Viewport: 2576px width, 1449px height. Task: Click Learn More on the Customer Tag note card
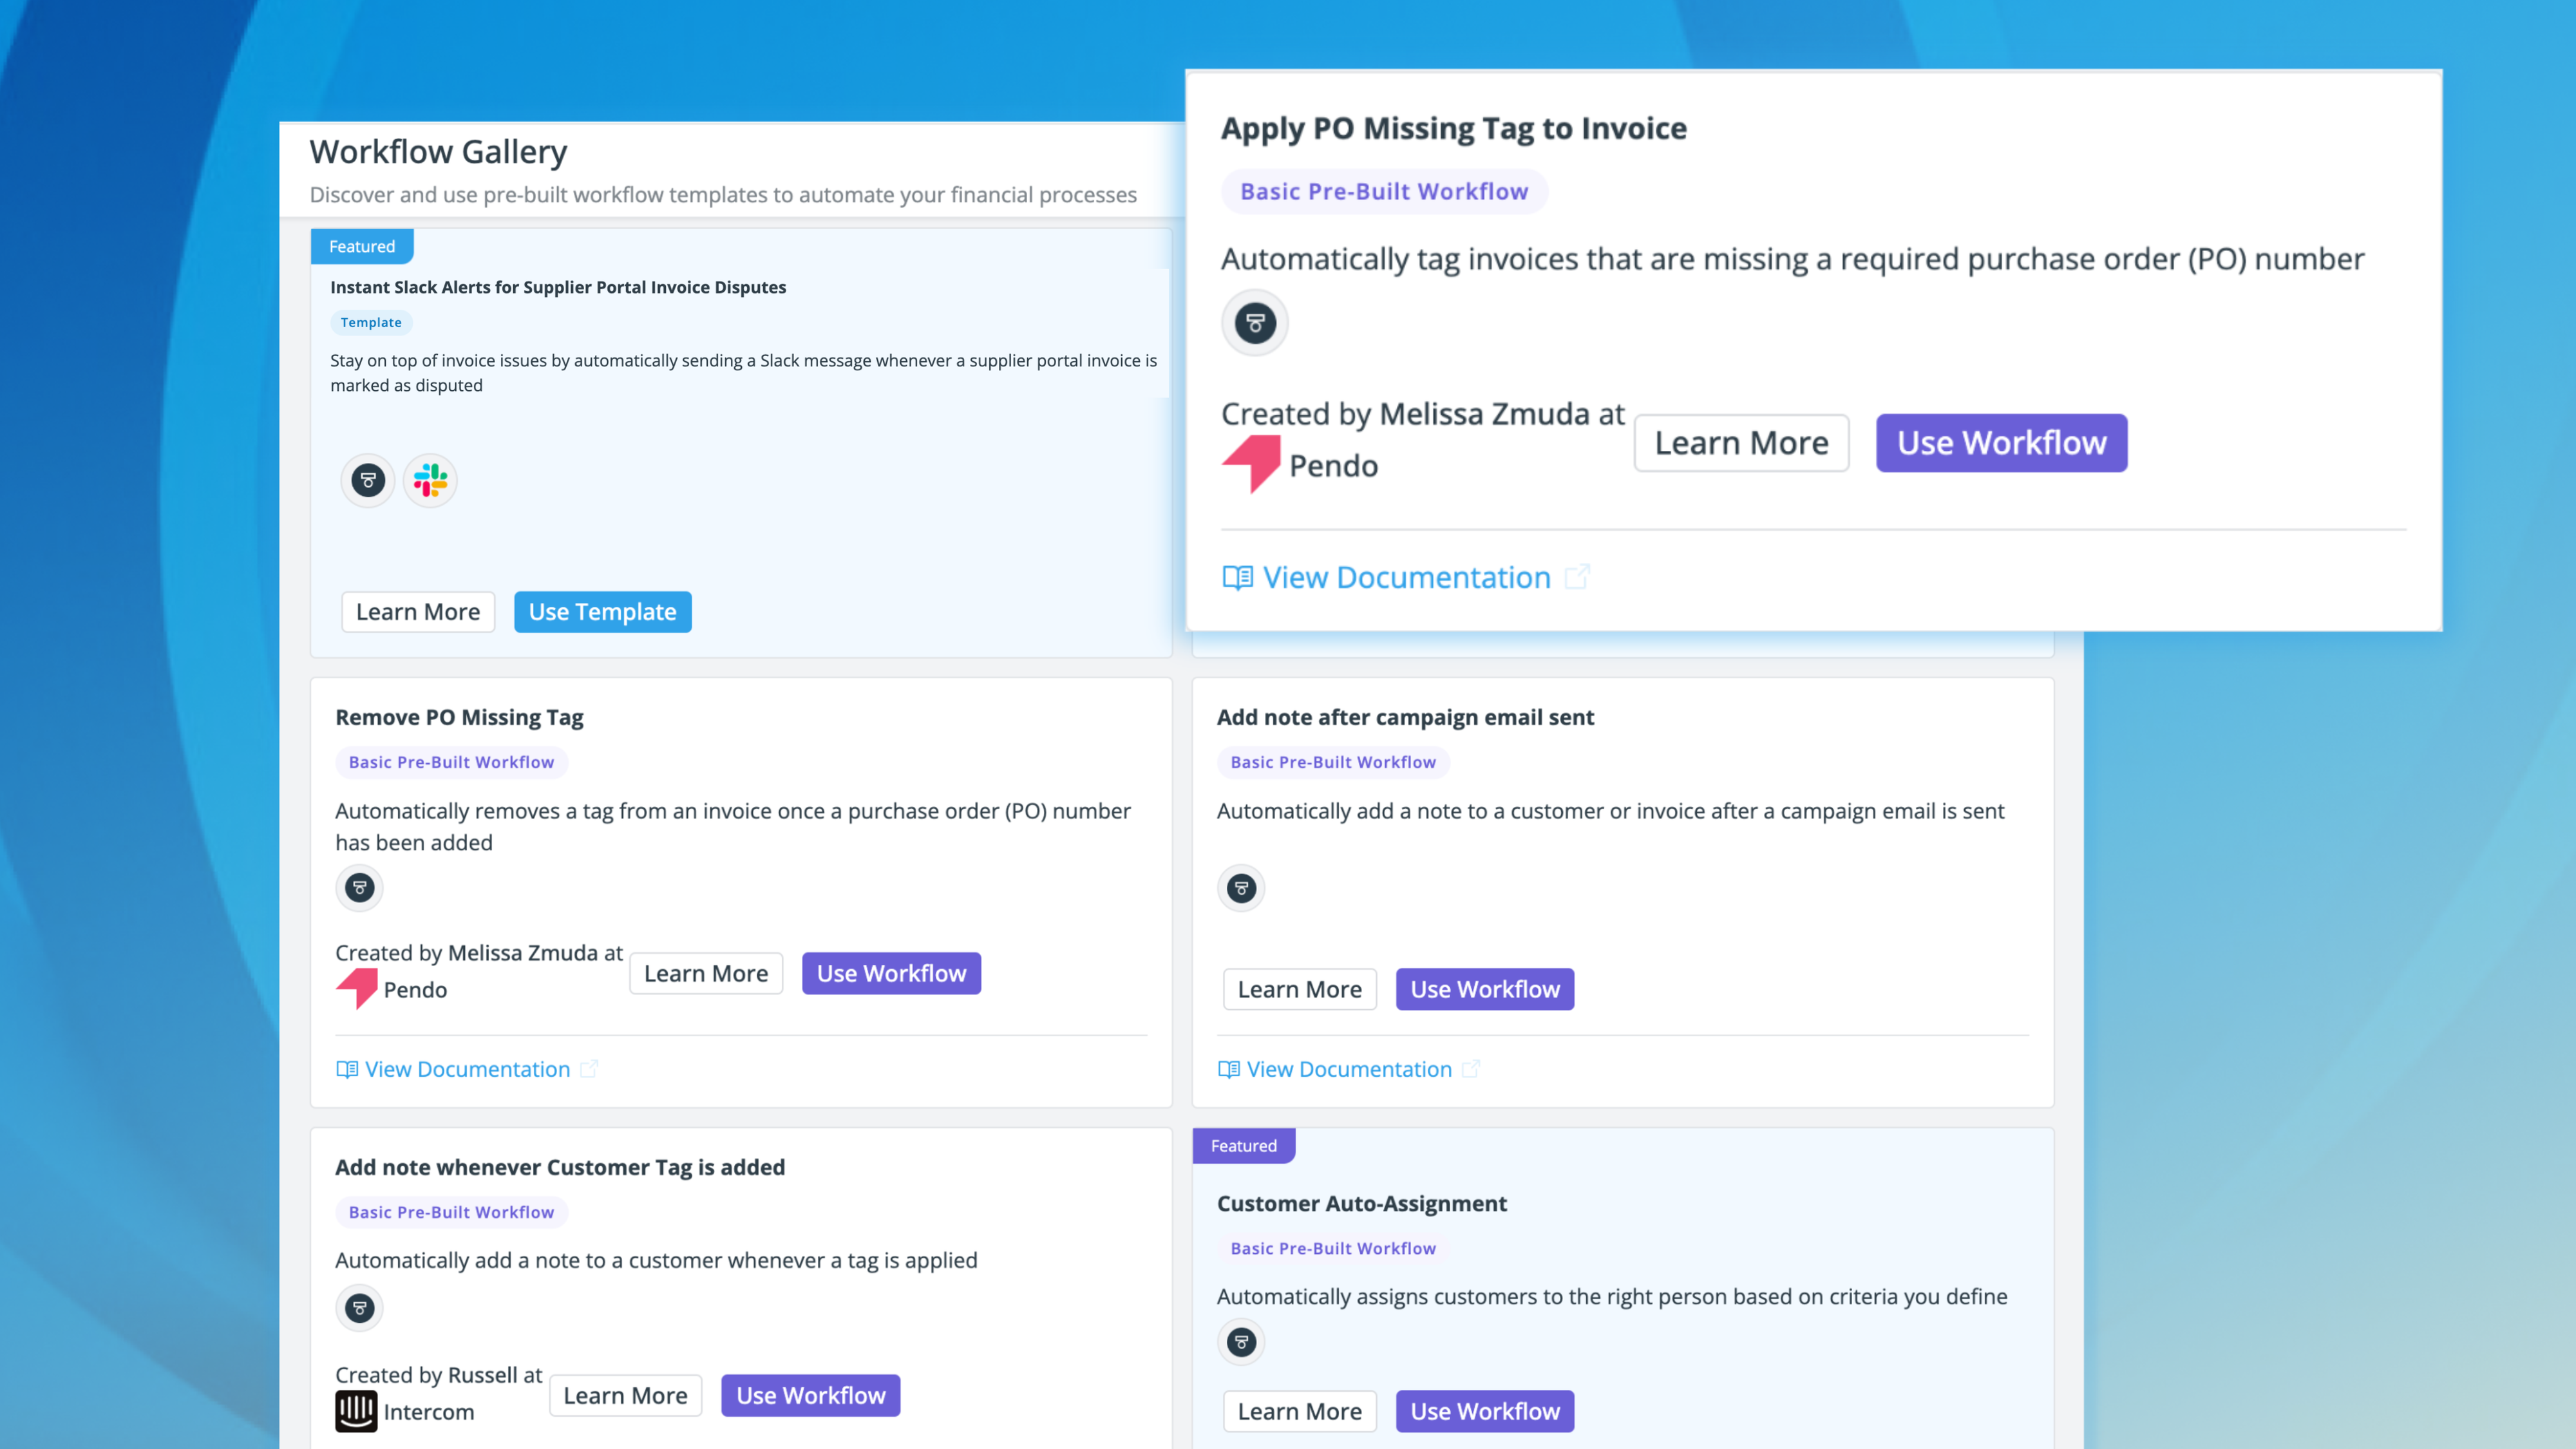click(x=626, y=1395)
